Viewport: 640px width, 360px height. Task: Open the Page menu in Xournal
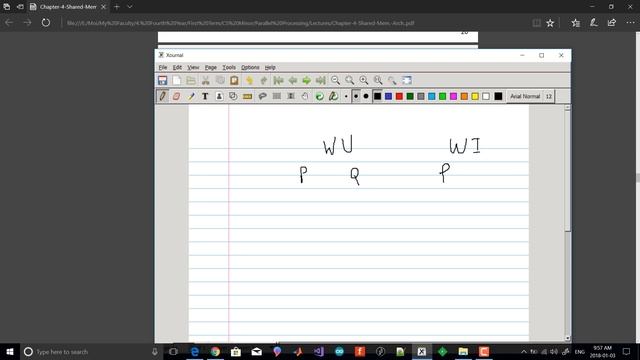point(211,67)
